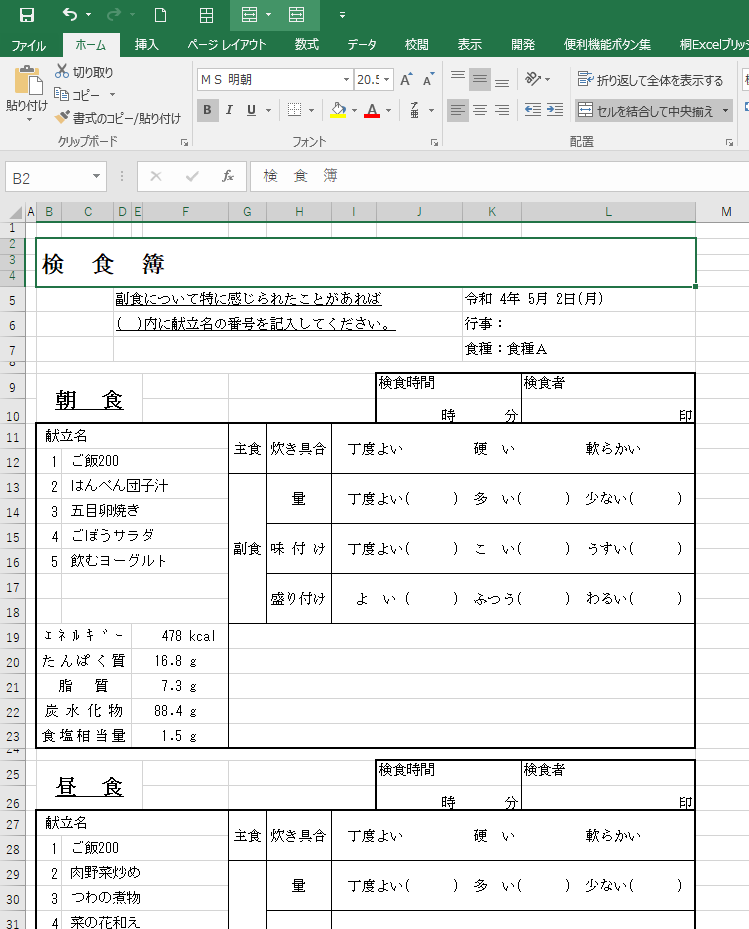
Task: Expand the 貼り付け paste options arrow
Action: point(28,120)
